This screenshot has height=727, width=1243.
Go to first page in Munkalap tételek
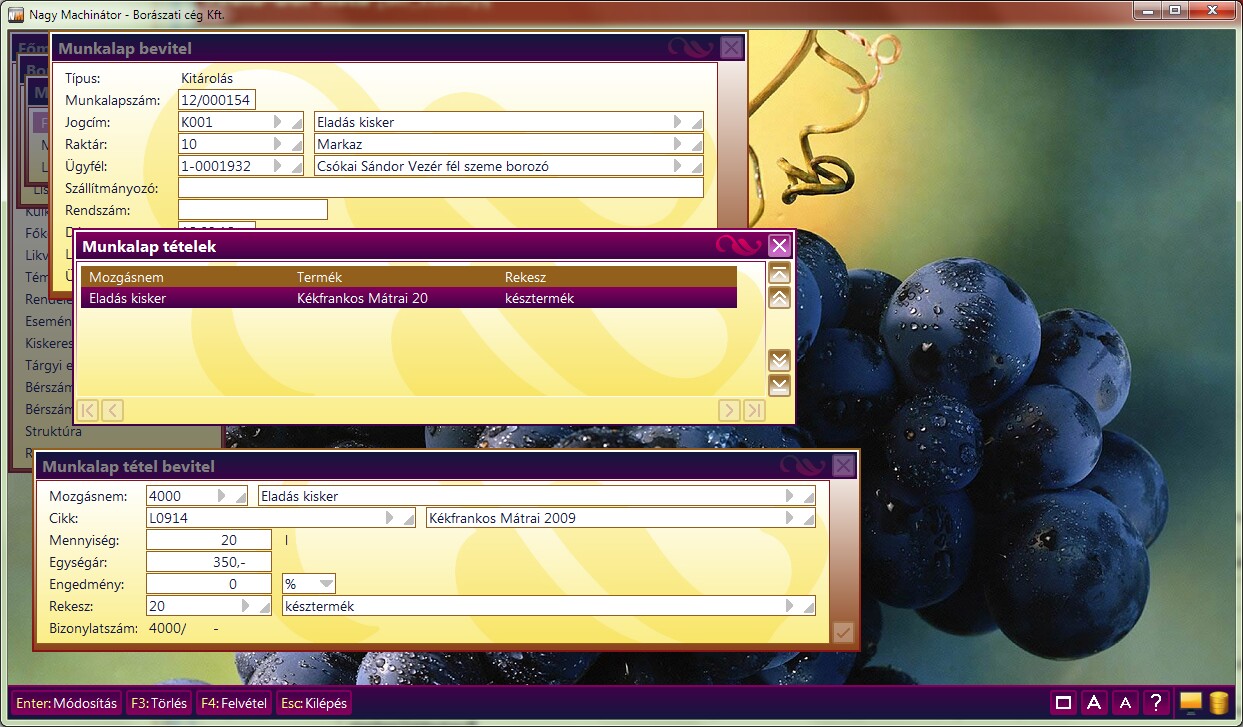point(88,409)
